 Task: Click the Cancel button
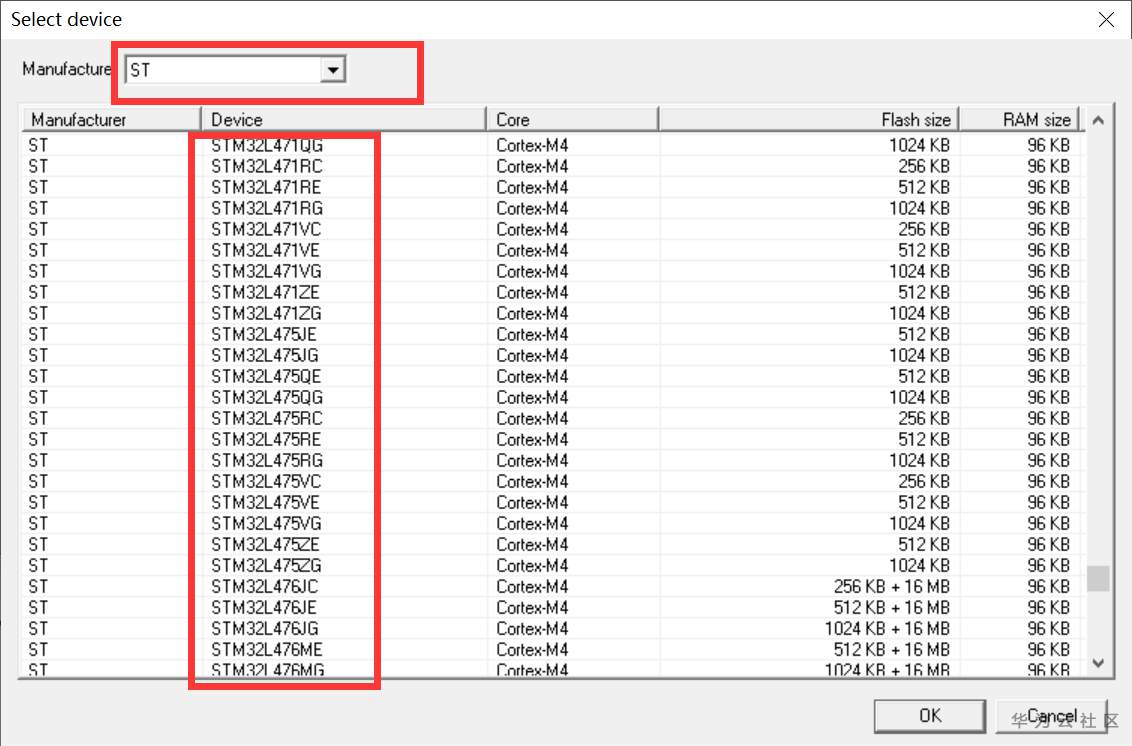tap(1051, 716)
